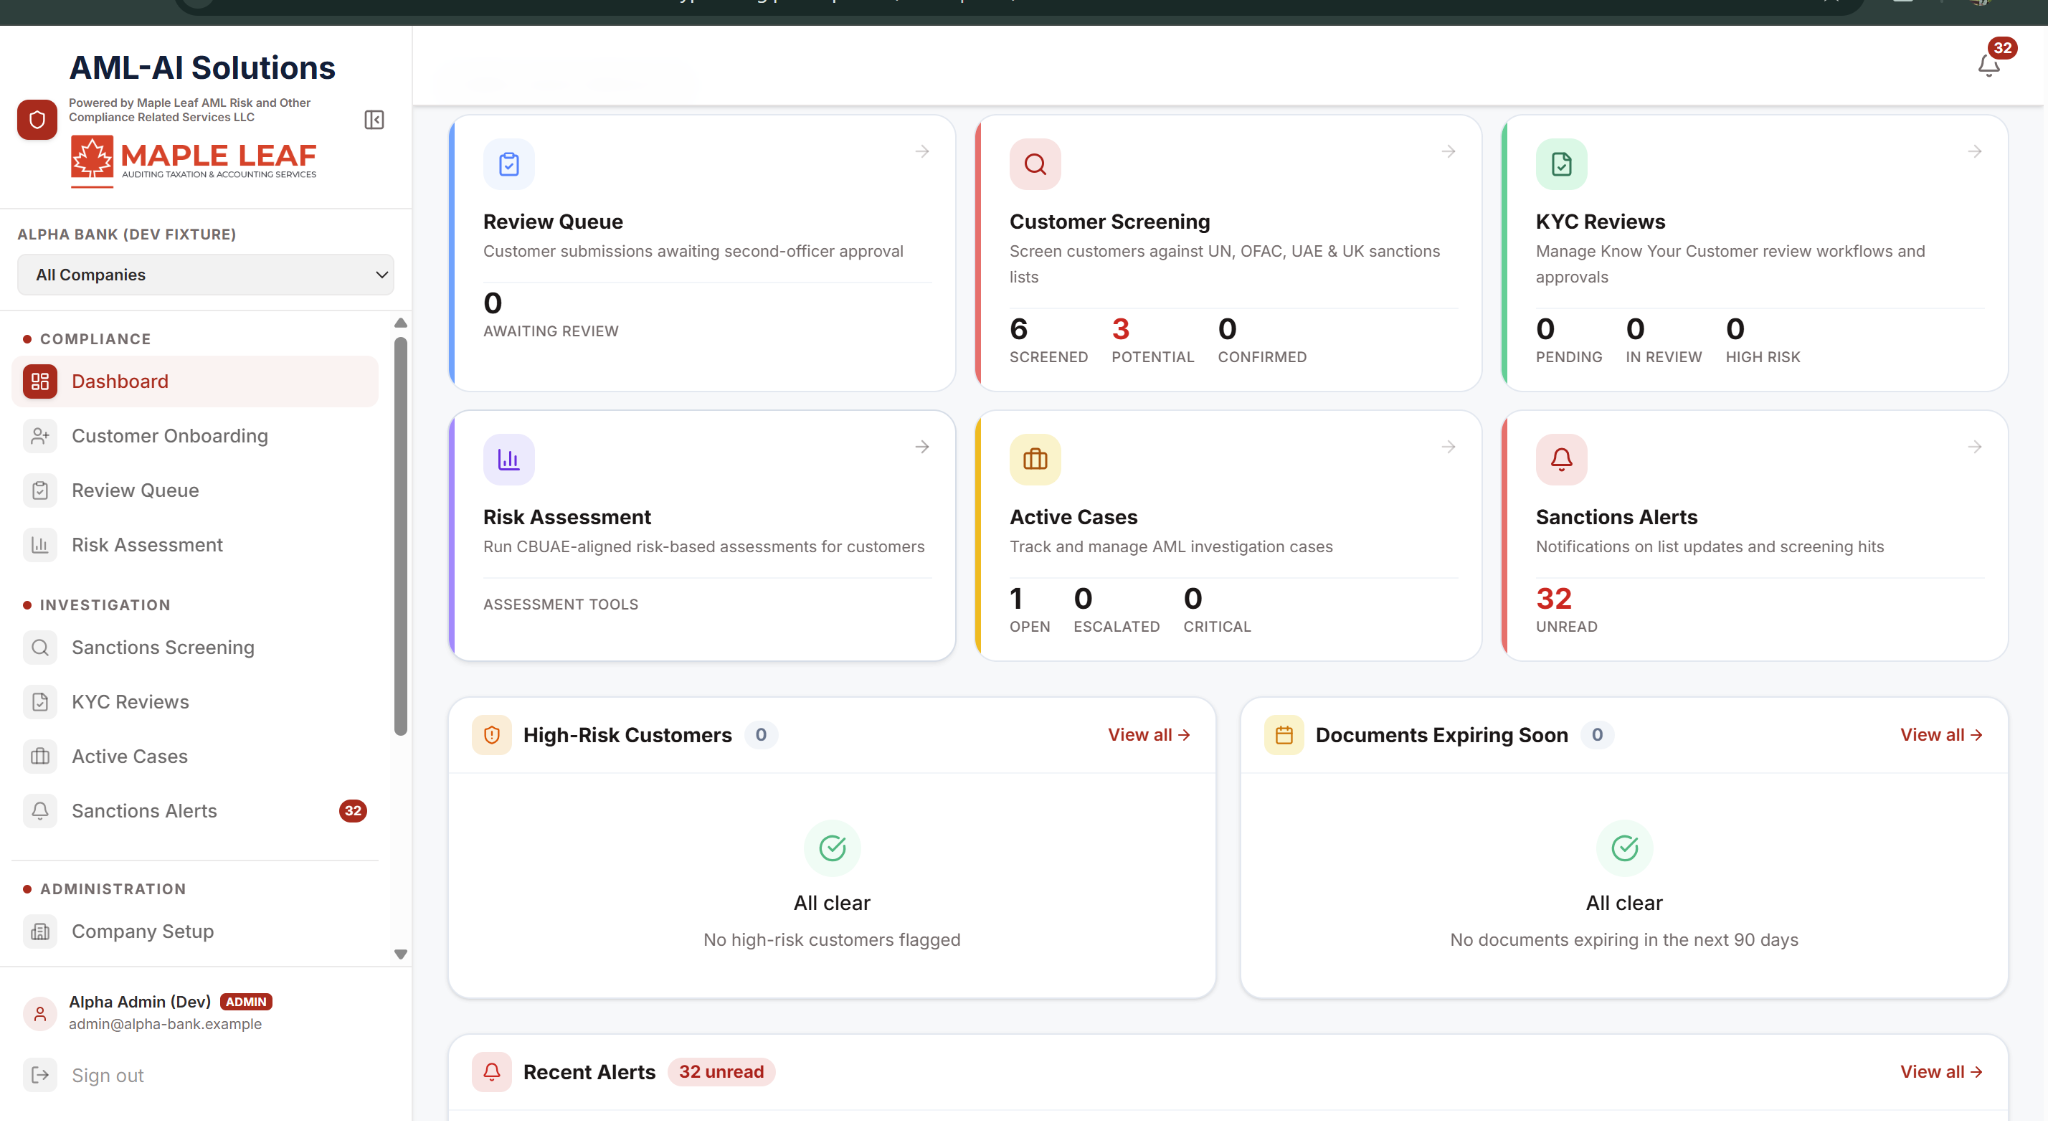
Task: Open Active Cases card via its arrow
Action: pos(1448,447)
